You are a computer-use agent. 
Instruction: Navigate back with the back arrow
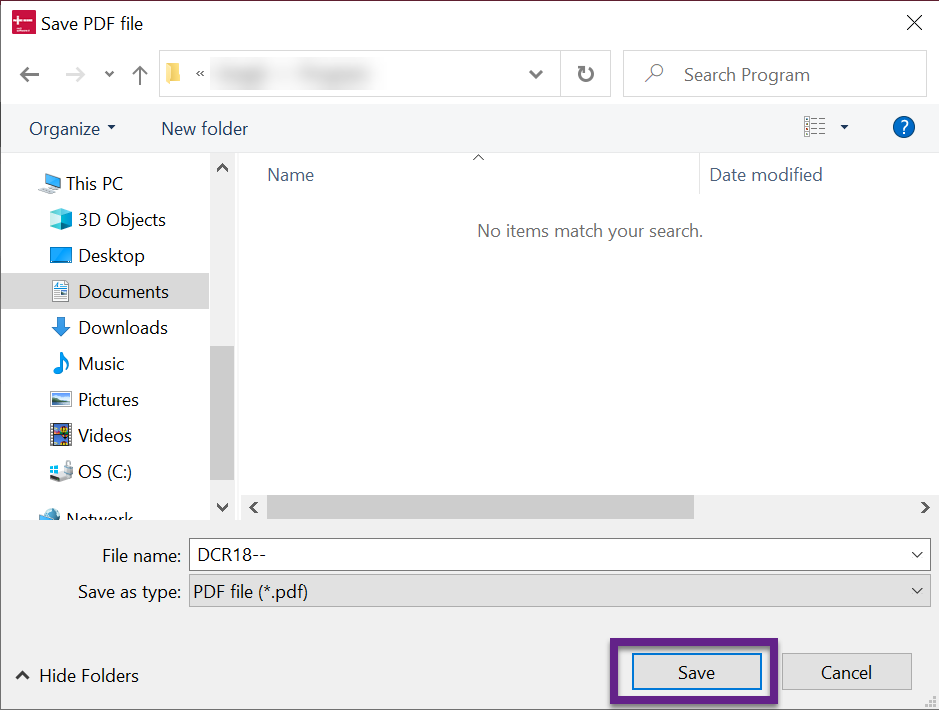click(29, 73)
